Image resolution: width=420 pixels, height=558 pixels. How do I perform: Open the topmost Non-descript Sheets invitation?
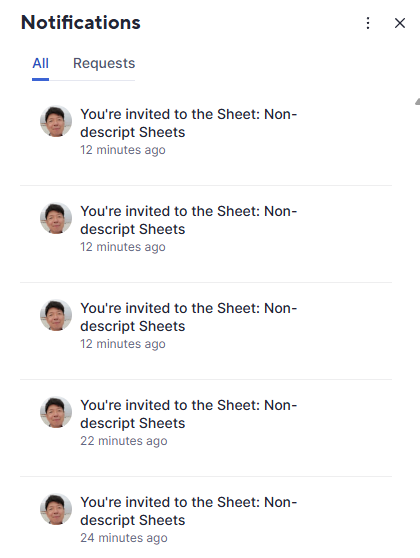pos(206,137)
